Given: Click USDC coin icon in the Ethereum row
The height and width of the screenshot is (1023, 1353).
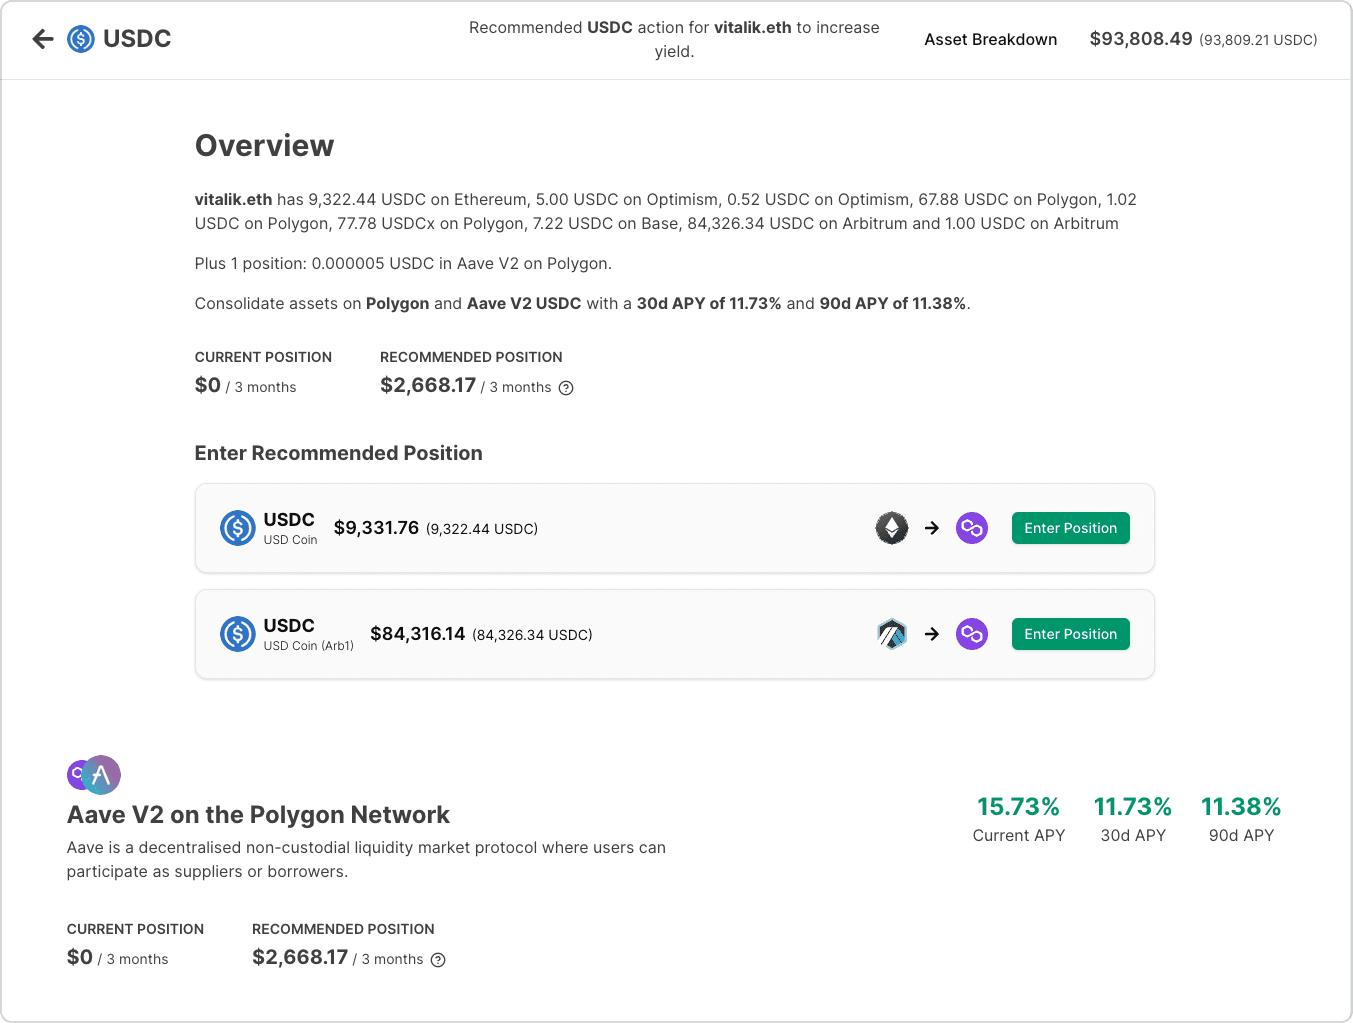Looking at the screenshot, I should click(238, 528).
